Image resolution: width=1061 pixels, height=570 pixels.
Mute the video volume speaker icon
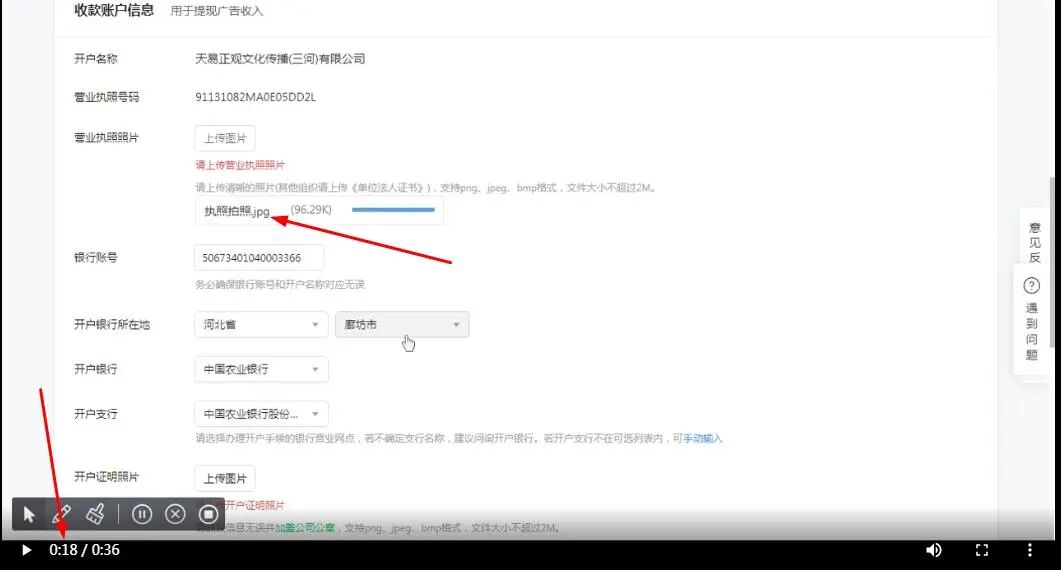(x=934, y=550)
